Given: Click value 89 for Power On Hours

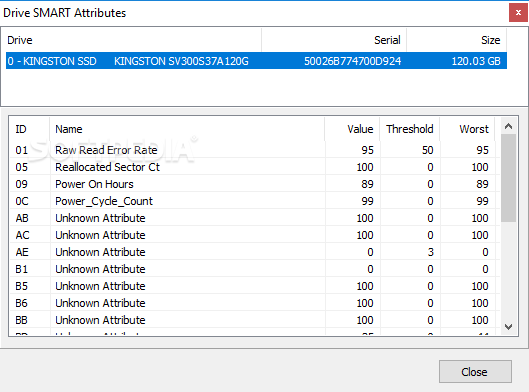Looking at the screenshot, I should [367, 184].
